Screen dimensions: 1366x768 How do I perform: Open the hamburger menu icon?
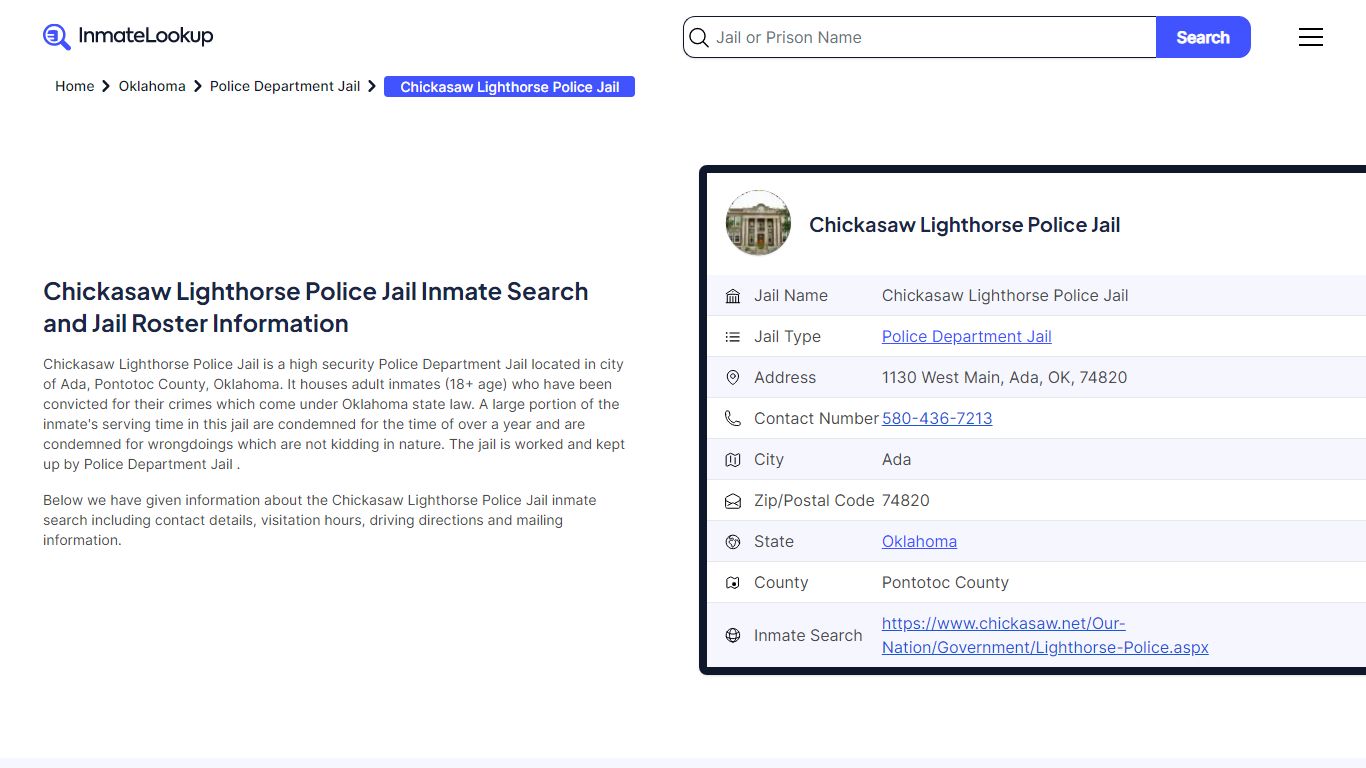point(1311,37)
